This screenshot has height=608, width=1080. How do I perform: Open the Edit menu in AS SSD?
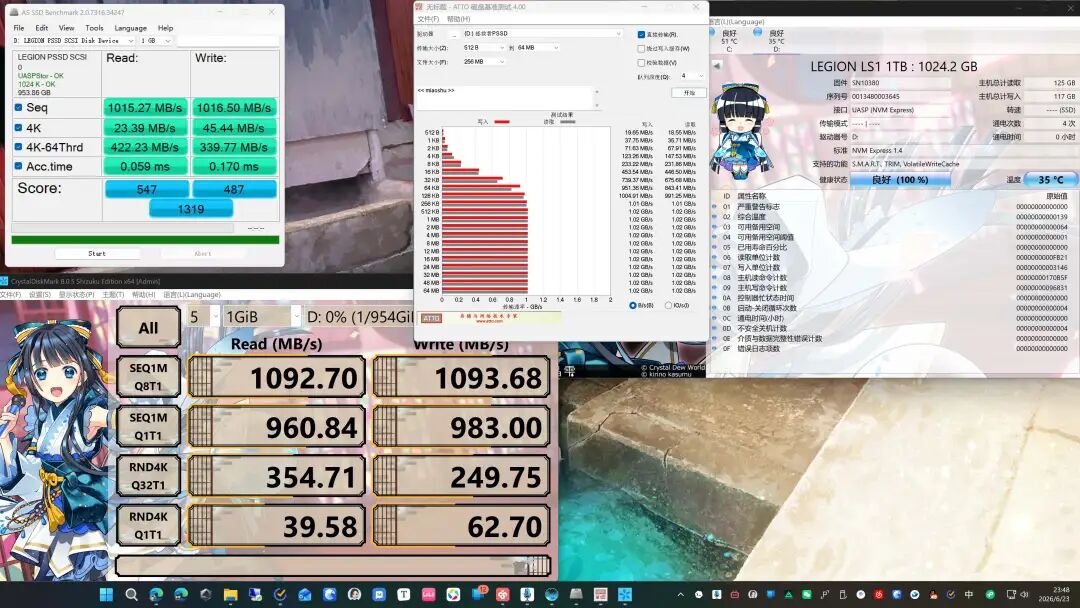pyautogui.click(x=42, y=28)
